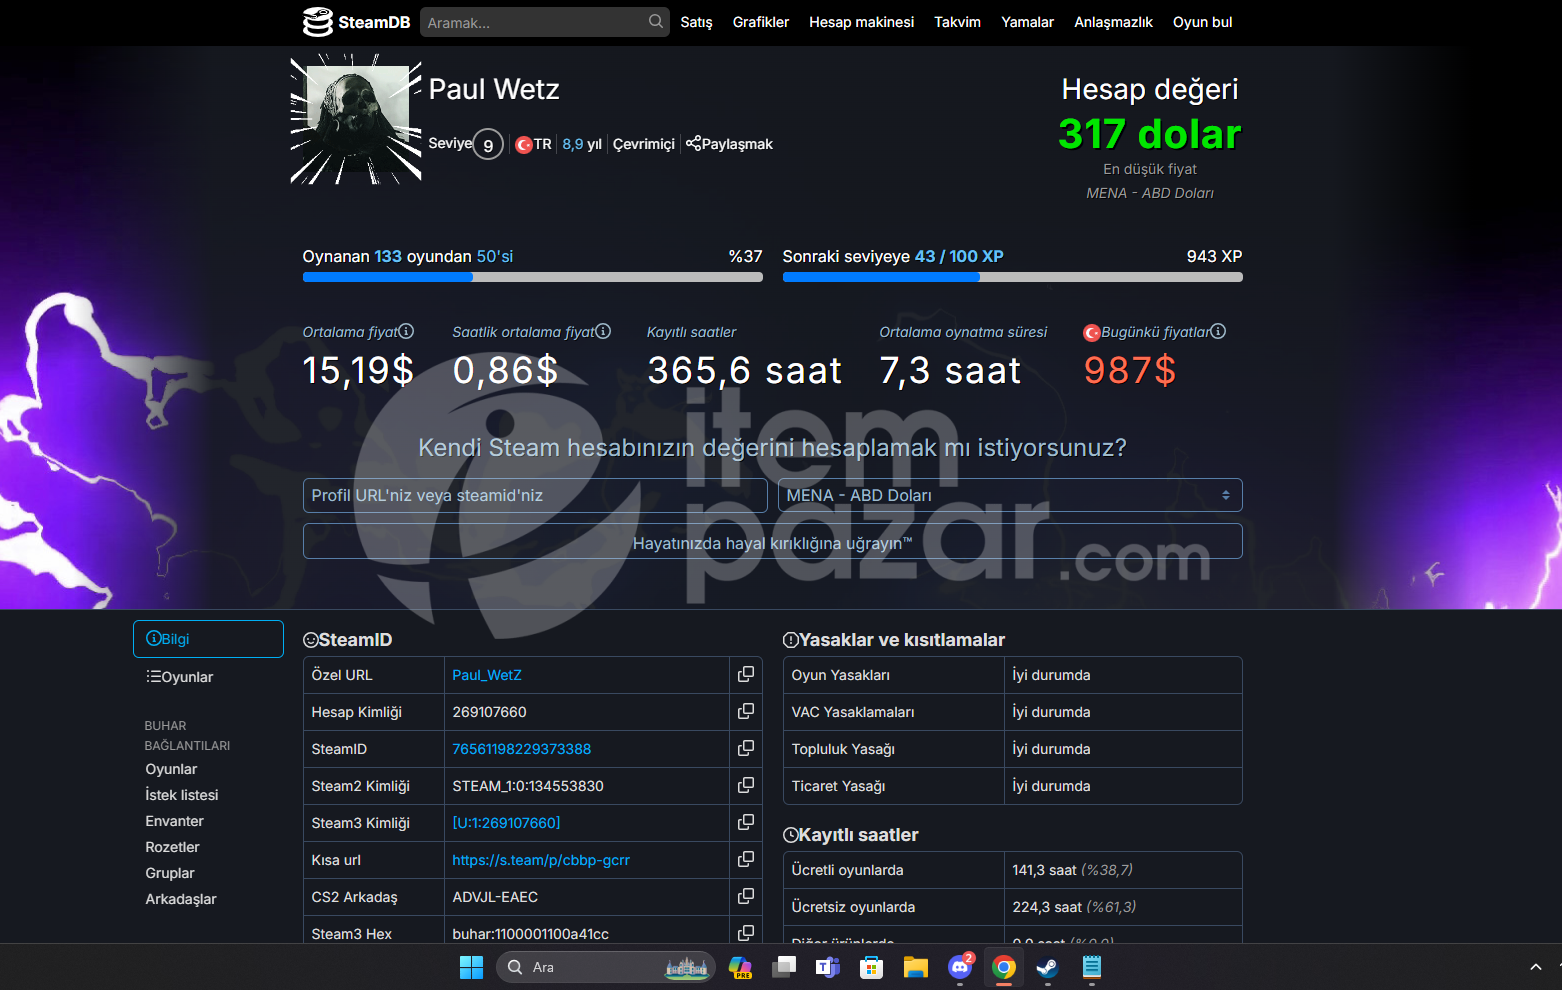Click the played games progress bar

click(532, 277)
